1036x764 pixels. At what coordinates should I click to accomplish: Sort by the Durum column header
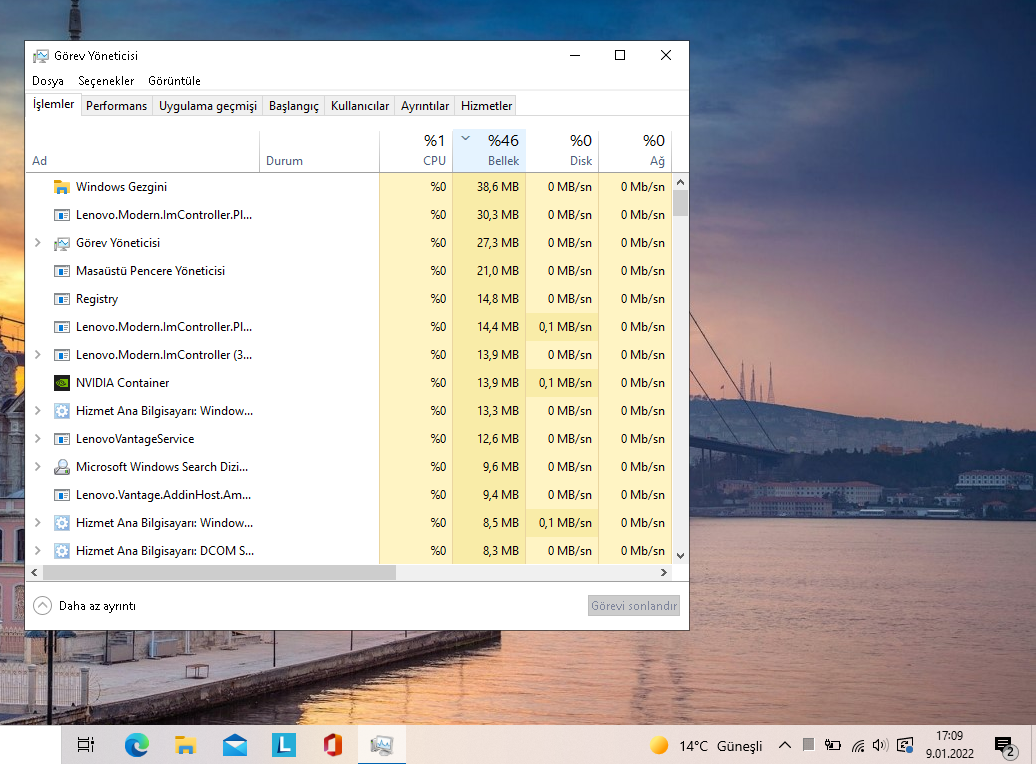[x=320, y=151]
